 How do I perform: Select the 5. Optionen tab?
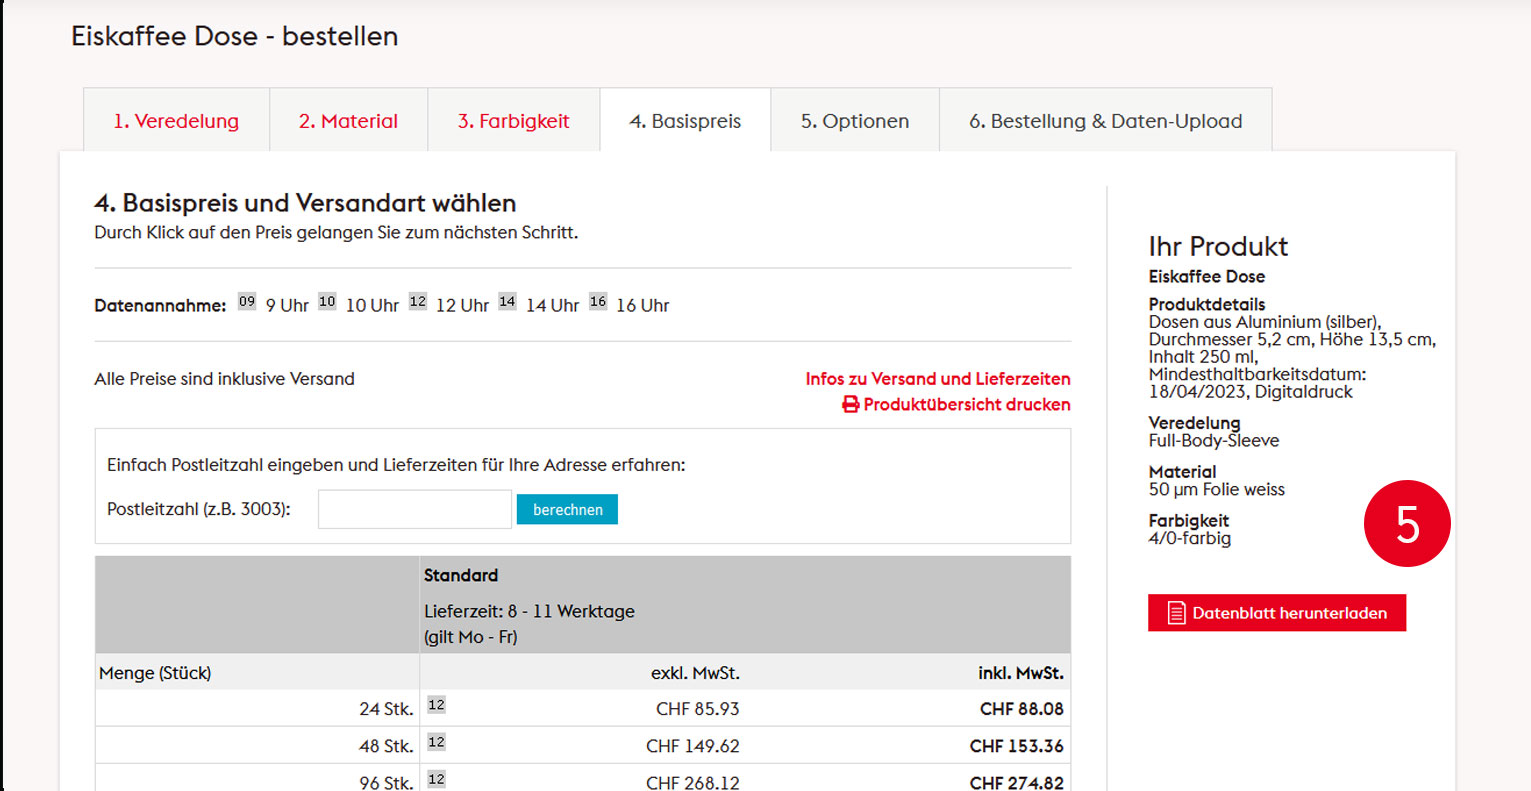pos(854,121)
